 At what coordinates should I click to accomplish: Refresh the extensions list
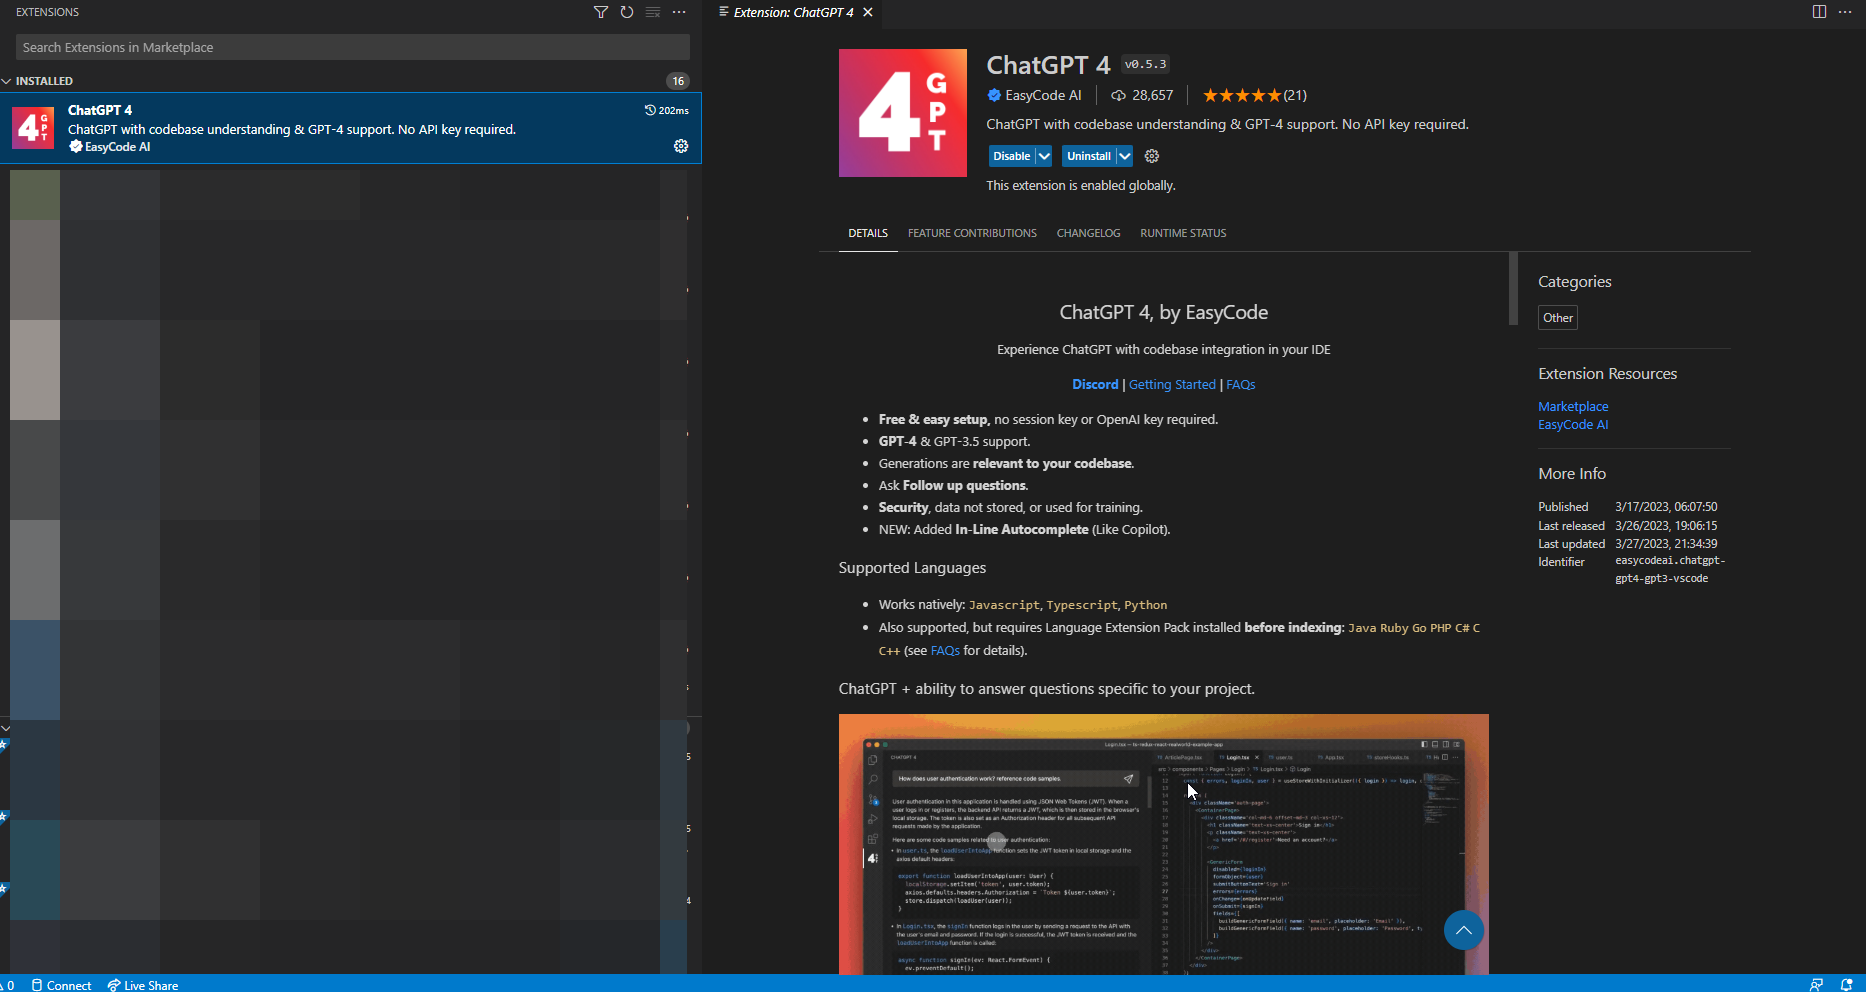click(627, 12)
